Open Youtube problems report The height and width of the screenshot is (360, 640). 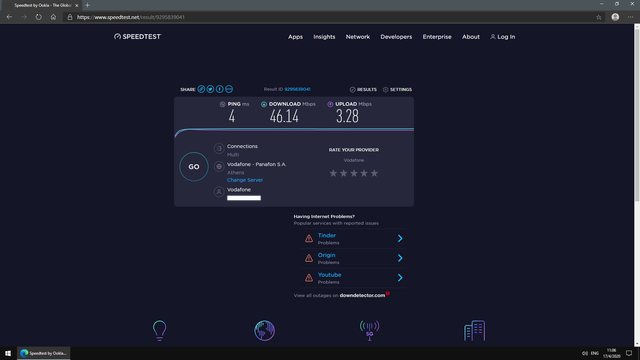[329, 275]
